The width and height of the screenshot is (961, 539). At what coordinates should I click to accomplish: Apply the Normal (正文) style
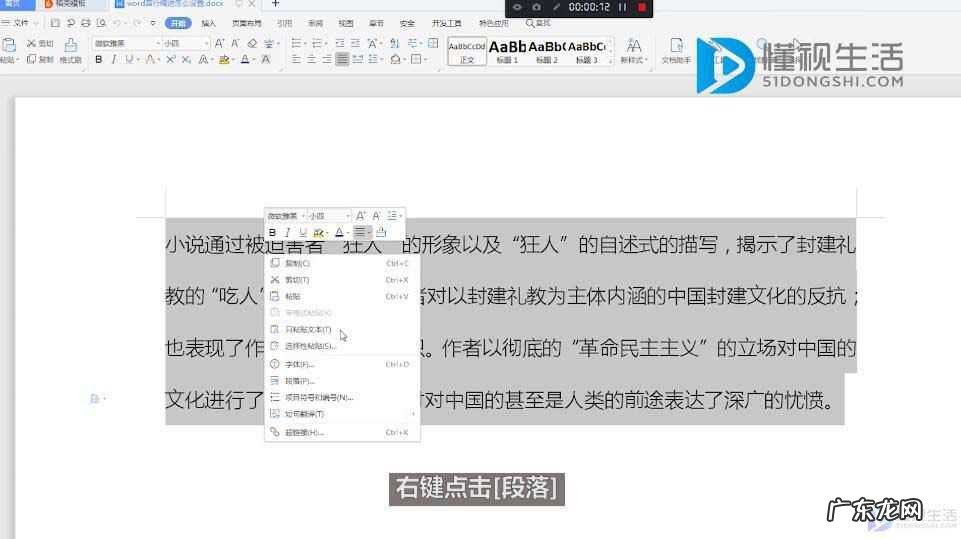tap(467, 51)
